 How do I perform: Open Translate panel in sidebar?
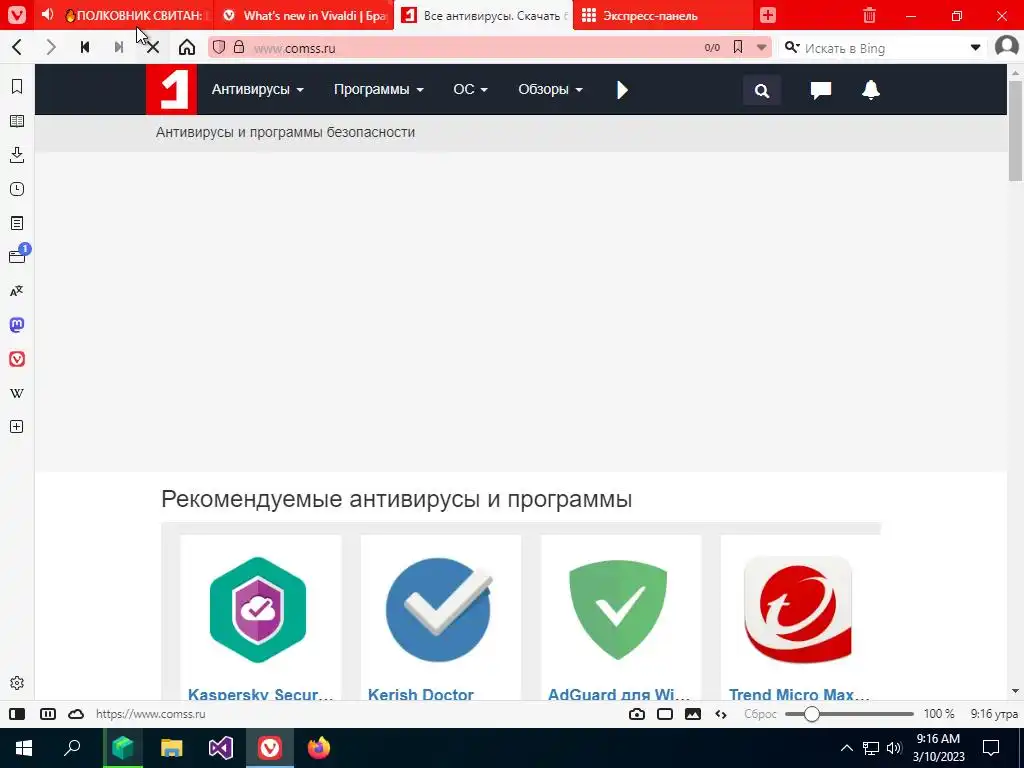[17, 291]
